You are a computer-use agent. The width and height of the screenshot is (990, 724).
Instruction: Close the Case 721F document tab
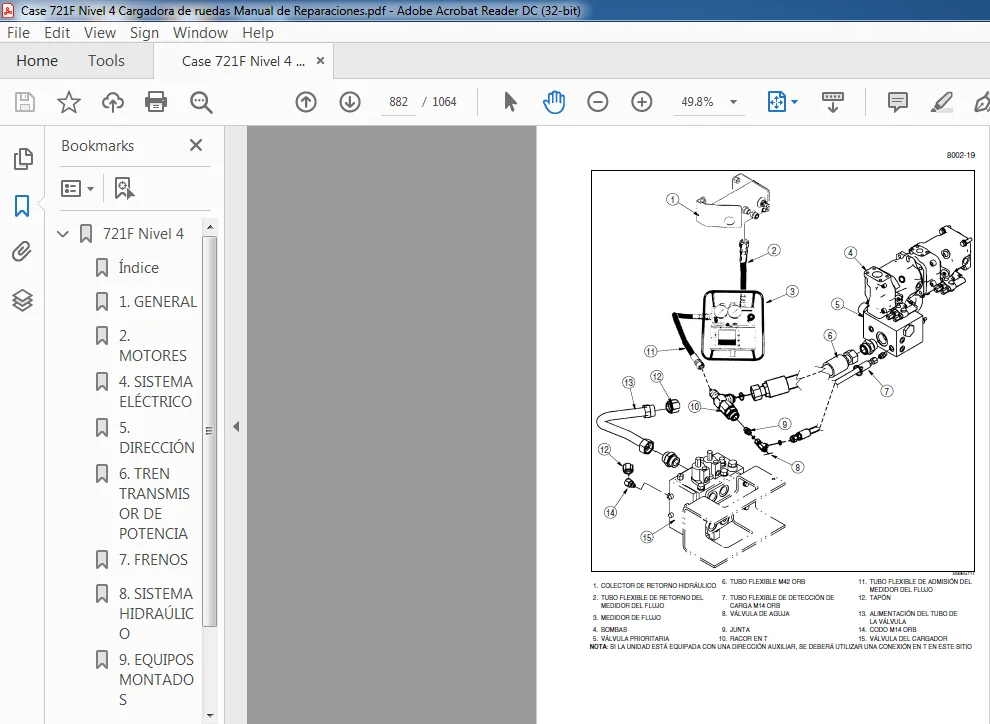click(x=320, y=61)
